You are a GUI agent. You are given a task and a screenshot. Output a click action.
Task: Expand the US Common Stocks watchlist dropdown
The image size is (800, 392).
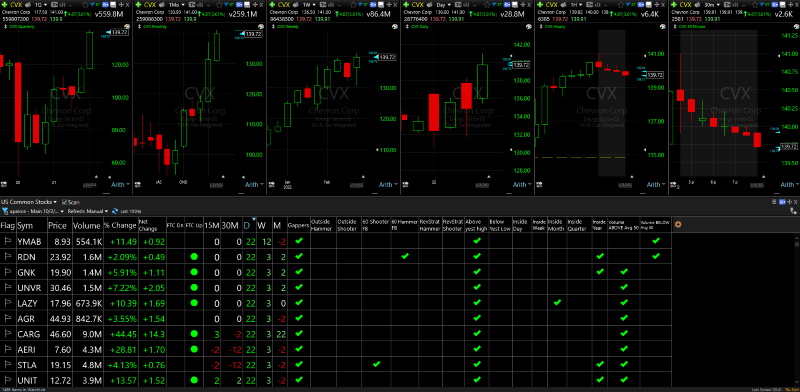pos(29,202)
